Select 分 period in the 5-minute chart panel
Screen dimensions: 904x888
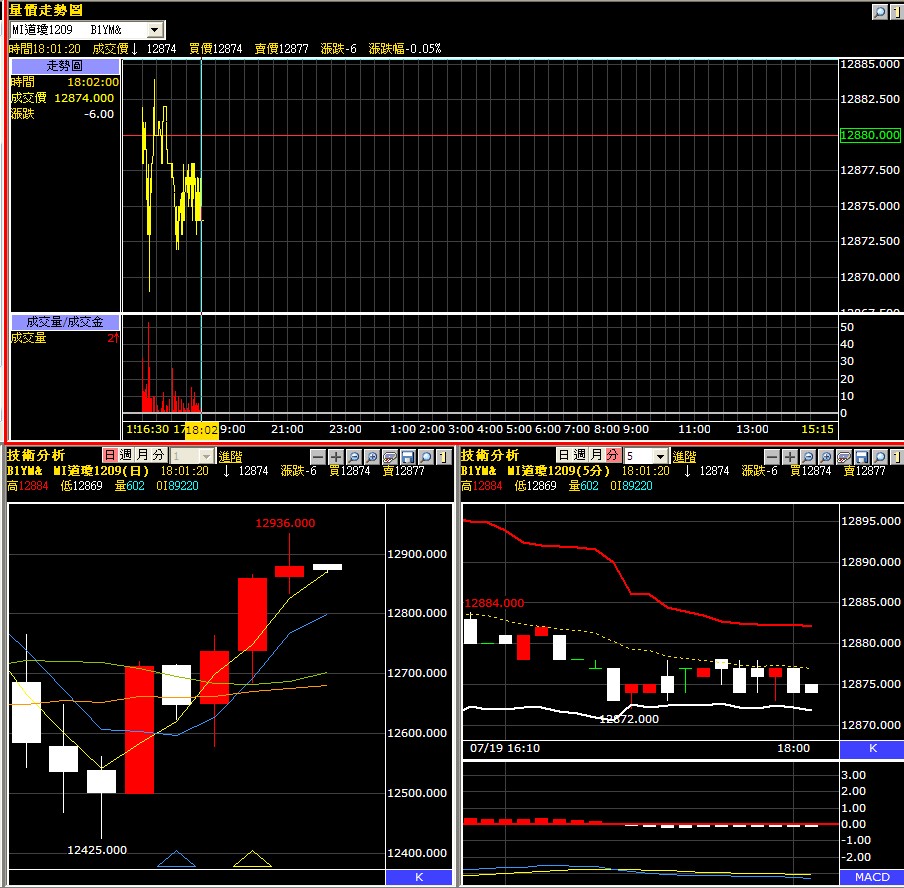pyautogui.click(x=612, y=455)
